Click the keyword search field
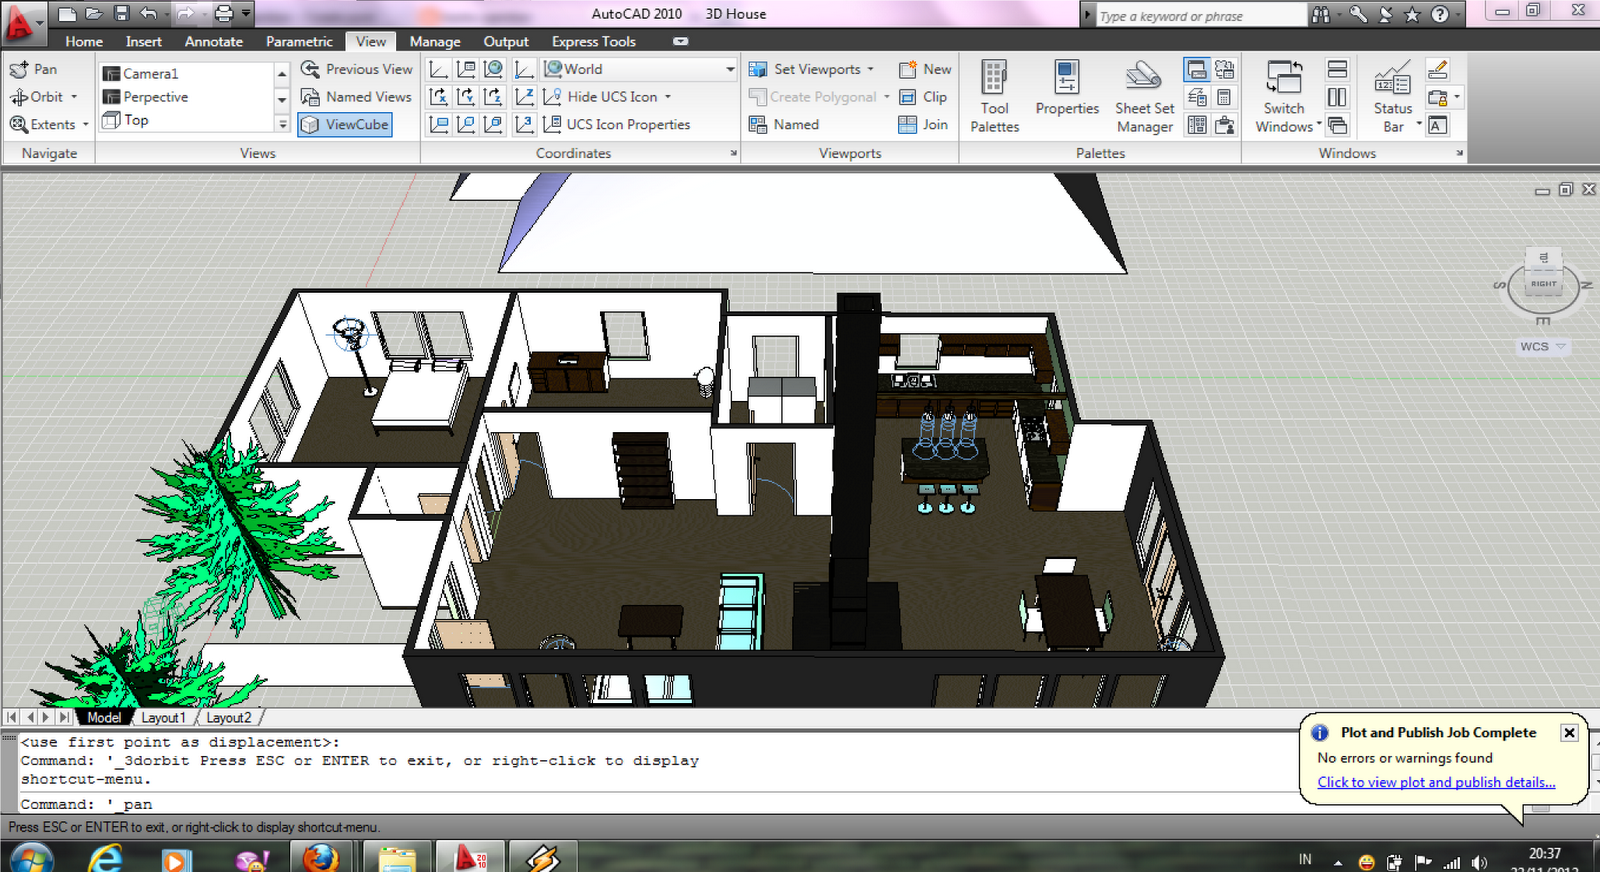 1200,15
